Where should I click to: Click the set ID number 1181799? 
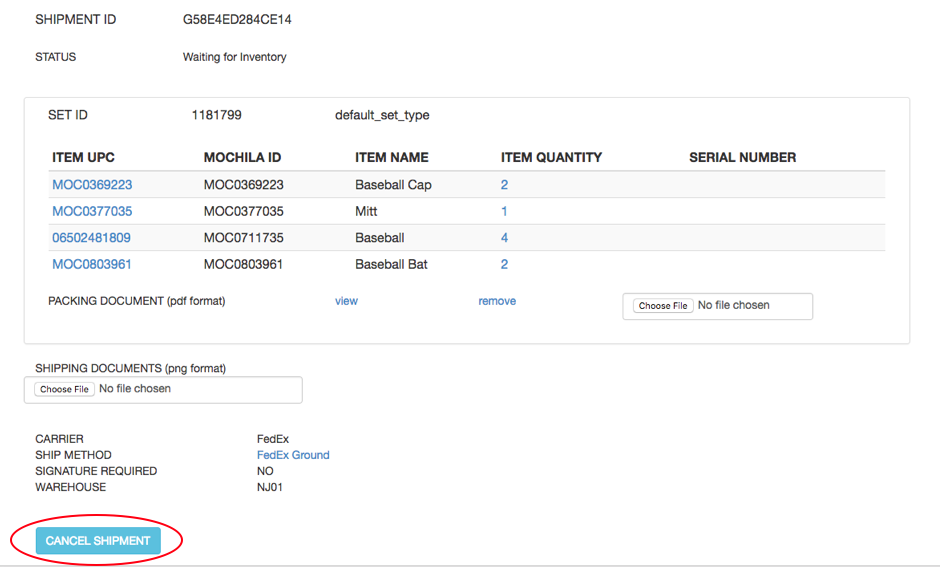(x=216, y=115)
